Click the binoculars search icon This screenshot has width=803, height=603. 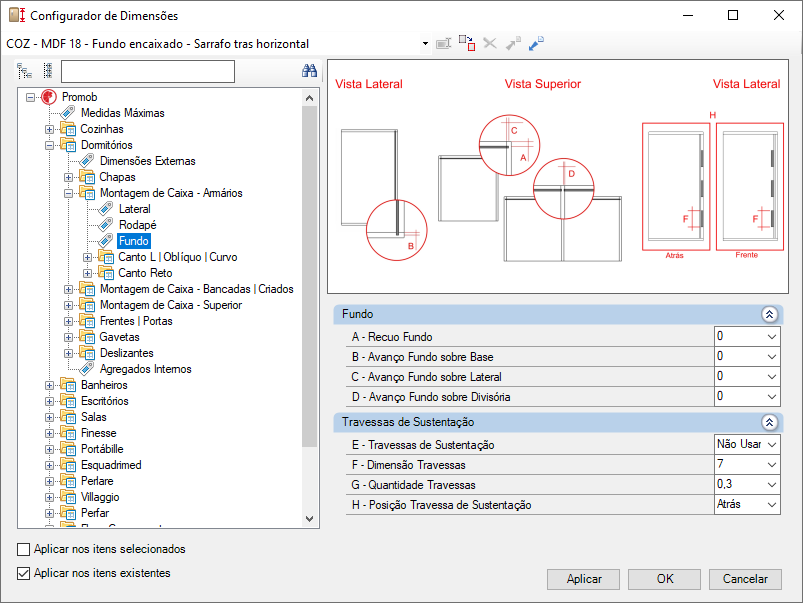click(x=309, y=71)
